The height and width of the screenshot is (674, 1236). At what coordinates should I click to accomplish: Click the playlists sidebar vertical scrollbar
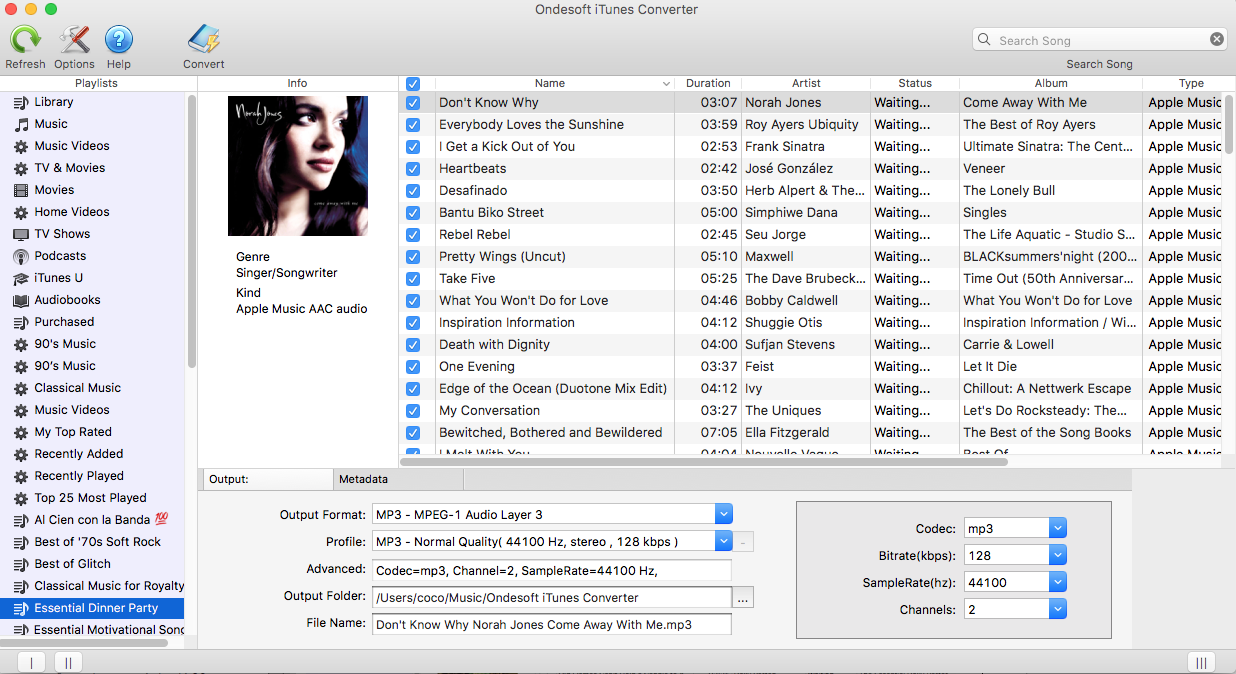191,230
